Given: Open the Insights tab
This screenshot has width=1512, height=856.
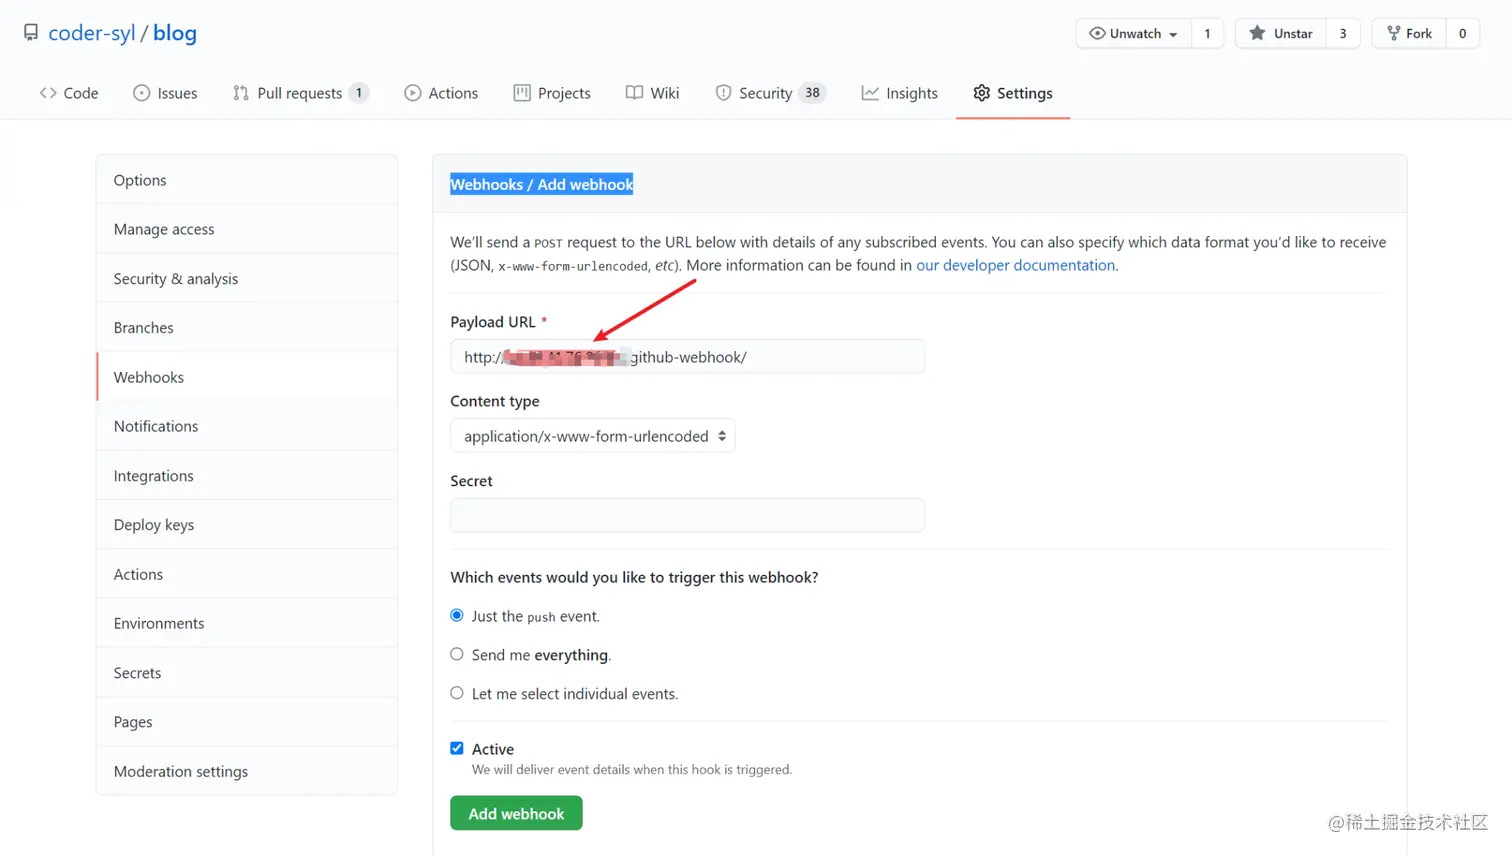Looking at the screenshot, I should tap(900, 93).
